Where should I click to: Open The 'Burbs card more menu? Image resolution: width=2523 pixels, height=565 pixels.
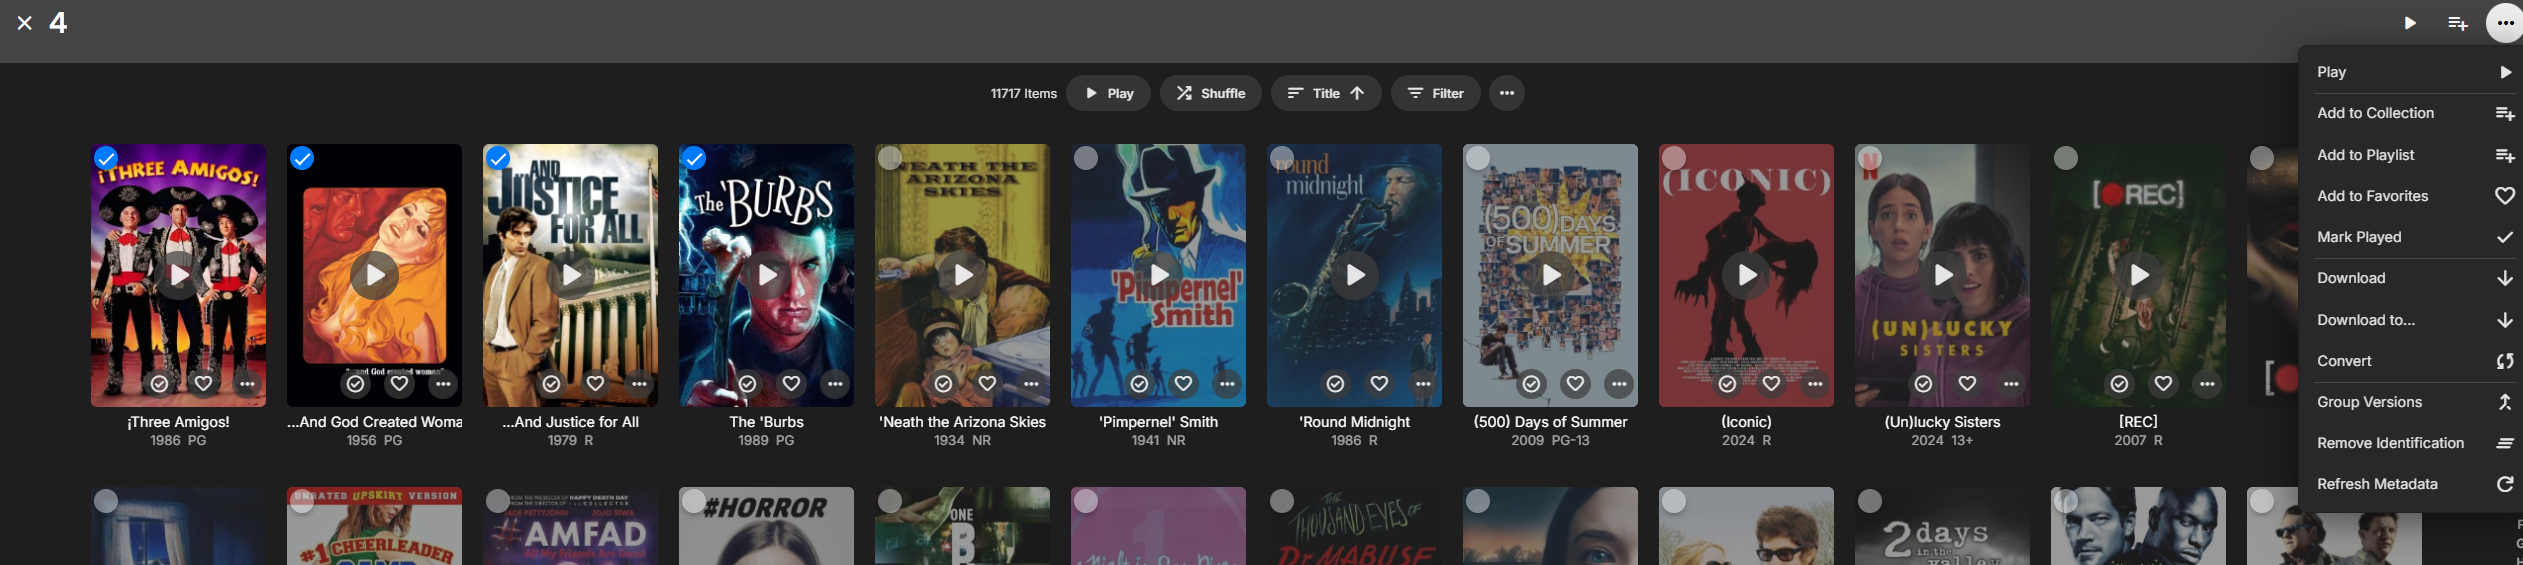pos(835,384)
